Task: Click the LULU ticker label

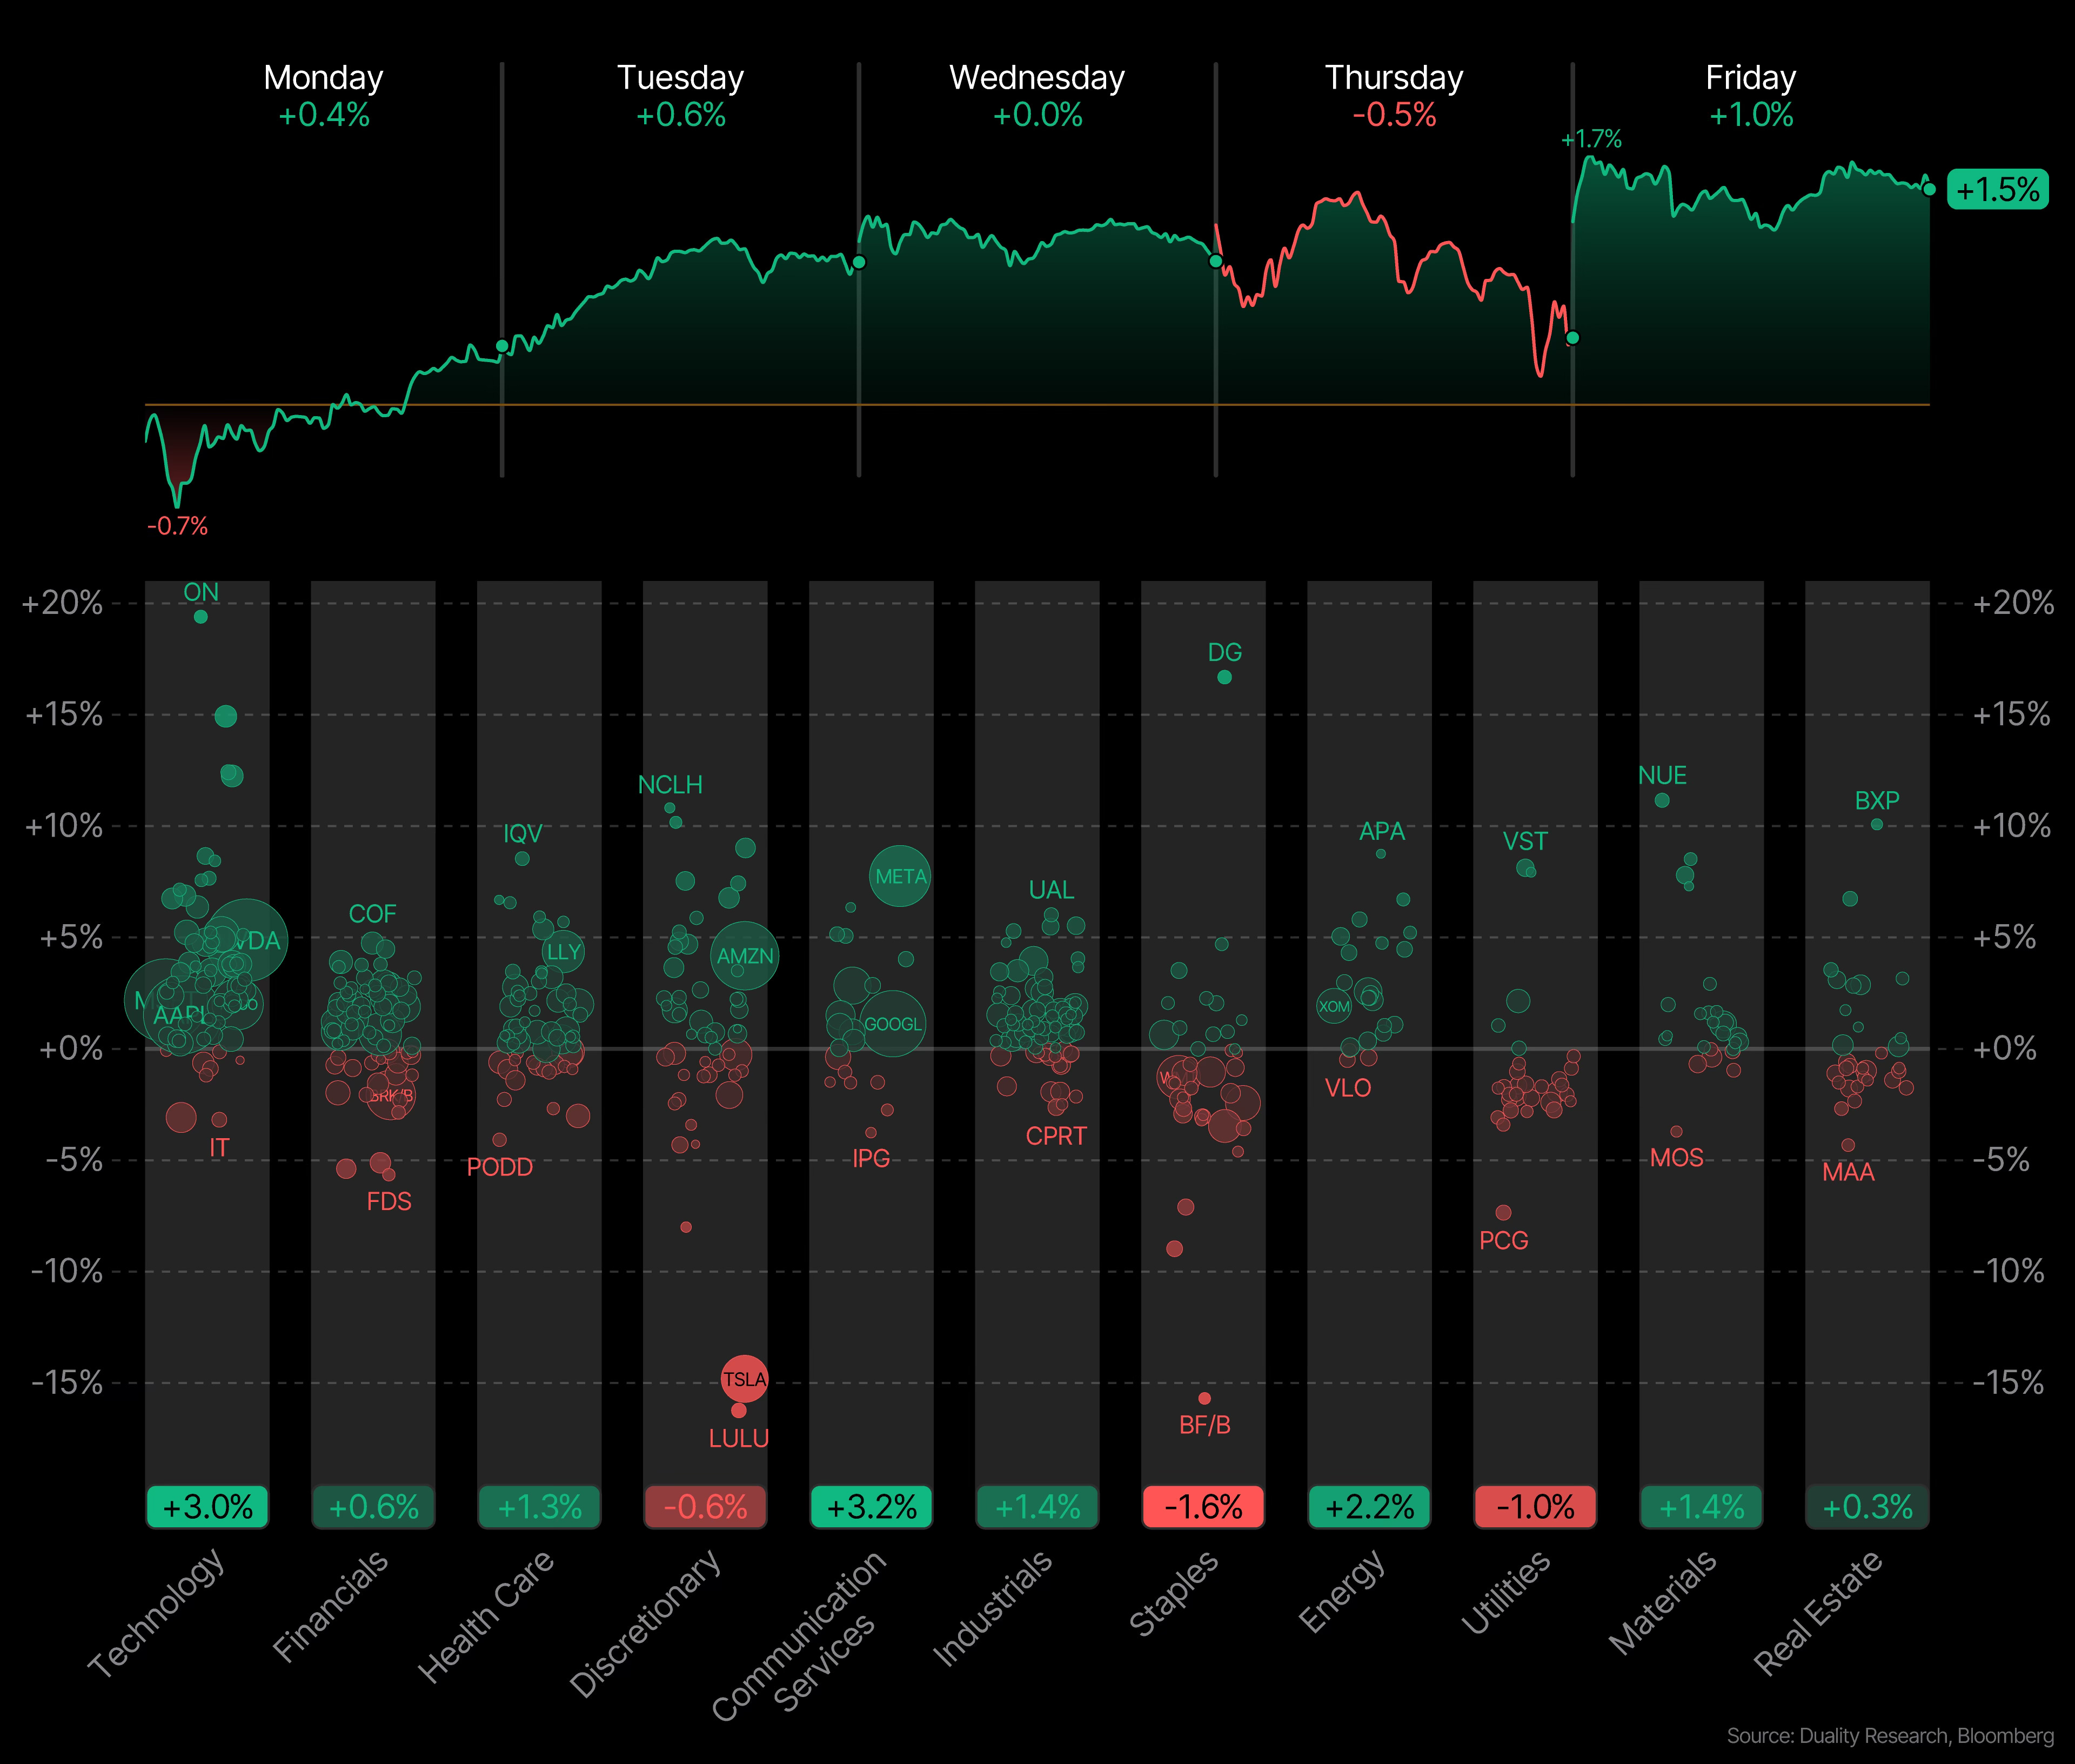Action: (738, 1439)
